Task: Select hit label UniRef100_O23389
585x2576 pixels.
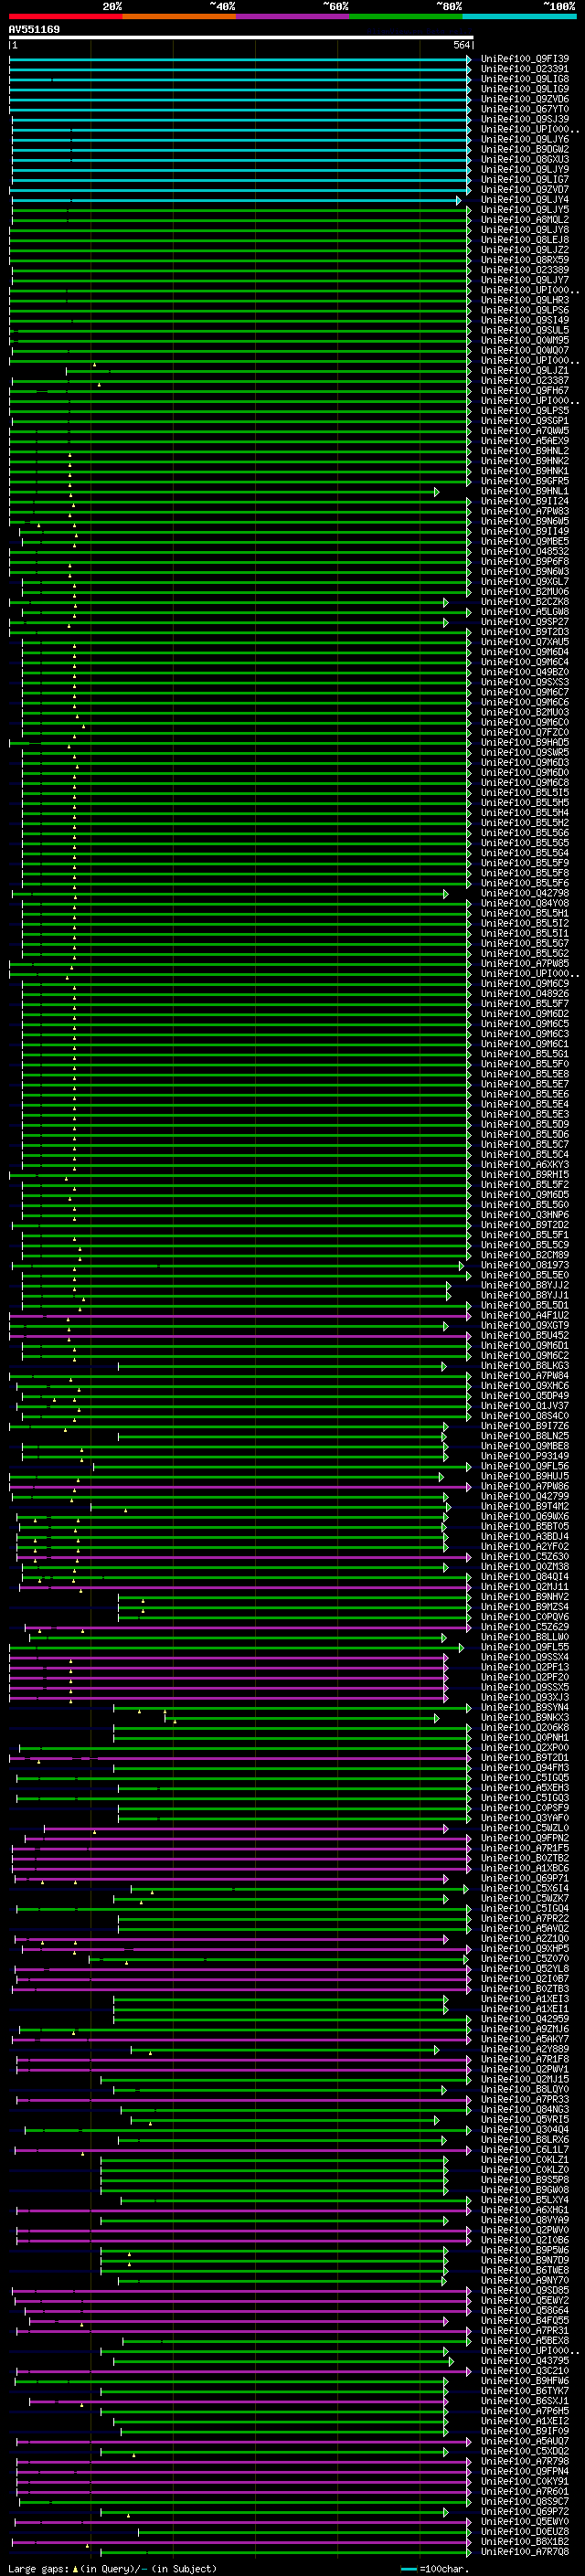Action: (525, 270)
